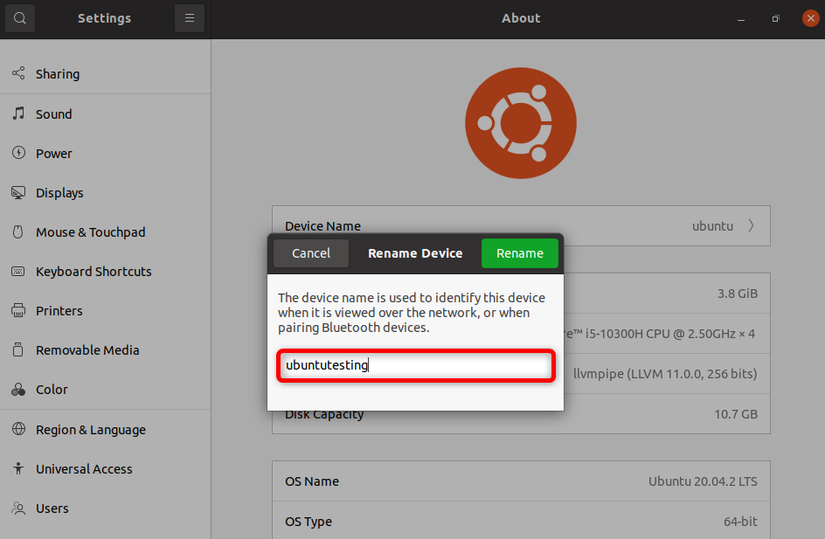Viewport: 825px width, 539px height.
Task: Click the Sharing sidebar icon
Action: point(18,73)
